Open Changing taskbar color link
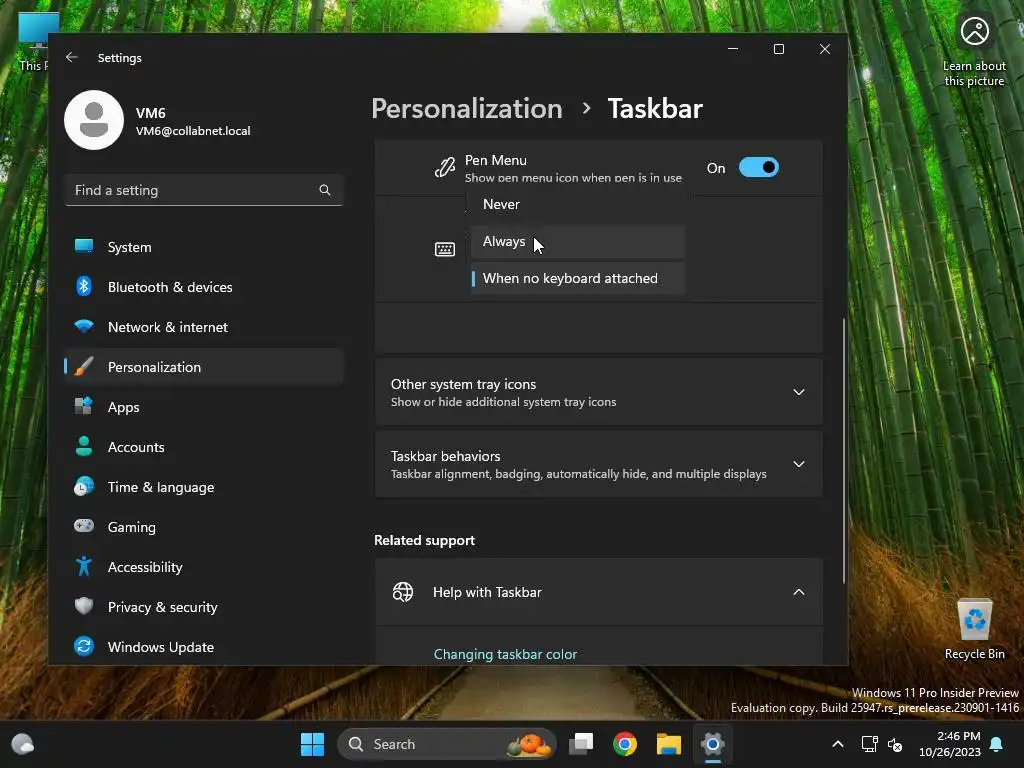 505,654
